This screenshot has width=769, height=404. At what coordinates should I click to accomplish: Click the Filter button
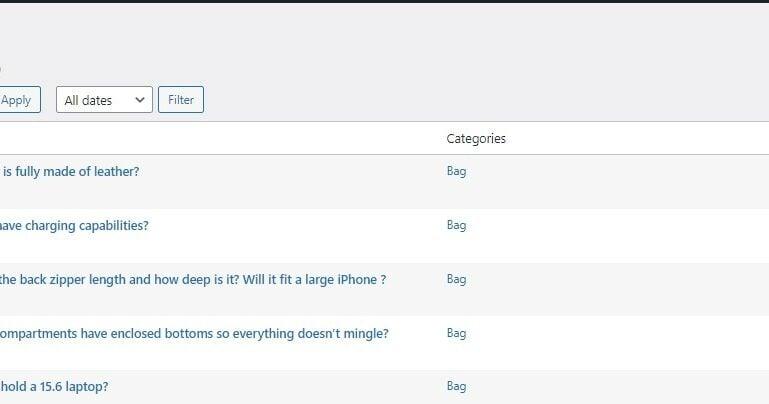181,100
